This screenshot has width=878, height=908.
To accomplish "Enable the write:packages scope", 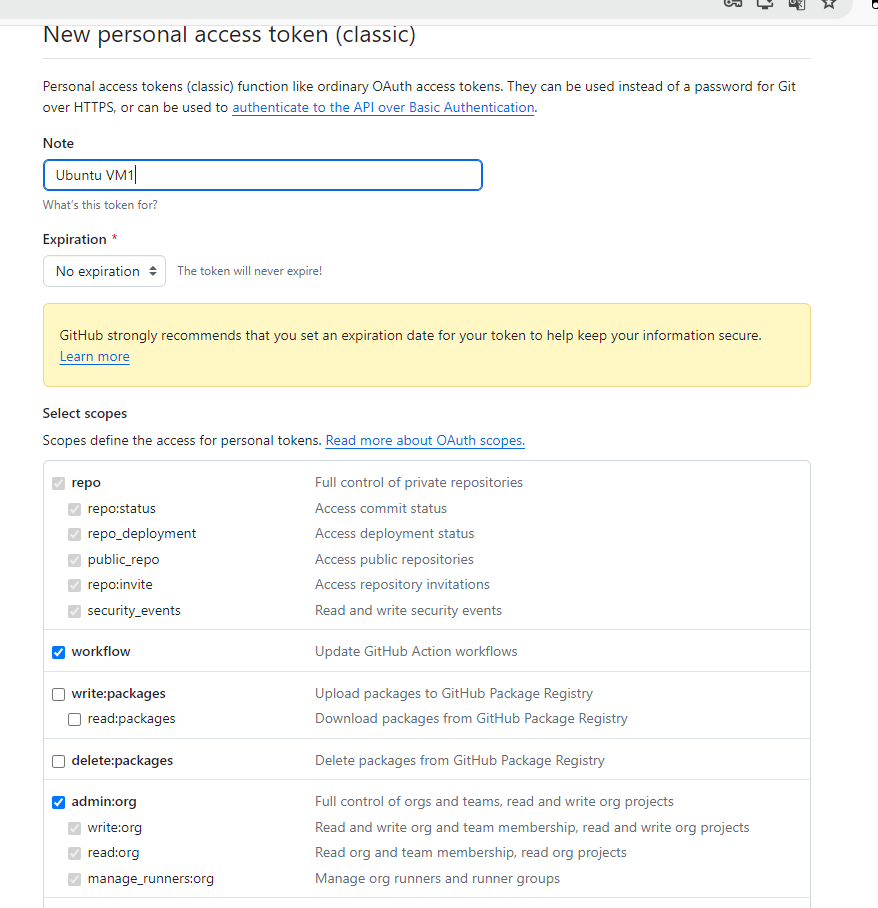I will point(59,694).
